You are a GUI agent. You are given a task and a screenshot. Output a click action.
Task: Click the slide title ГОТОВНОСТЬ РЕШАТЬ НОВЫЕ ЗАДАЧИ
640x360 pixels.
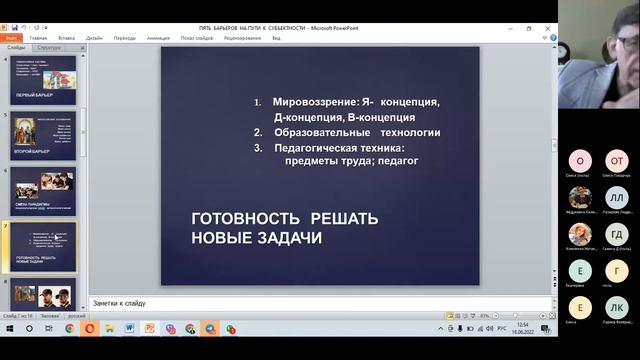pyautogui.click(x=285, y=228)
